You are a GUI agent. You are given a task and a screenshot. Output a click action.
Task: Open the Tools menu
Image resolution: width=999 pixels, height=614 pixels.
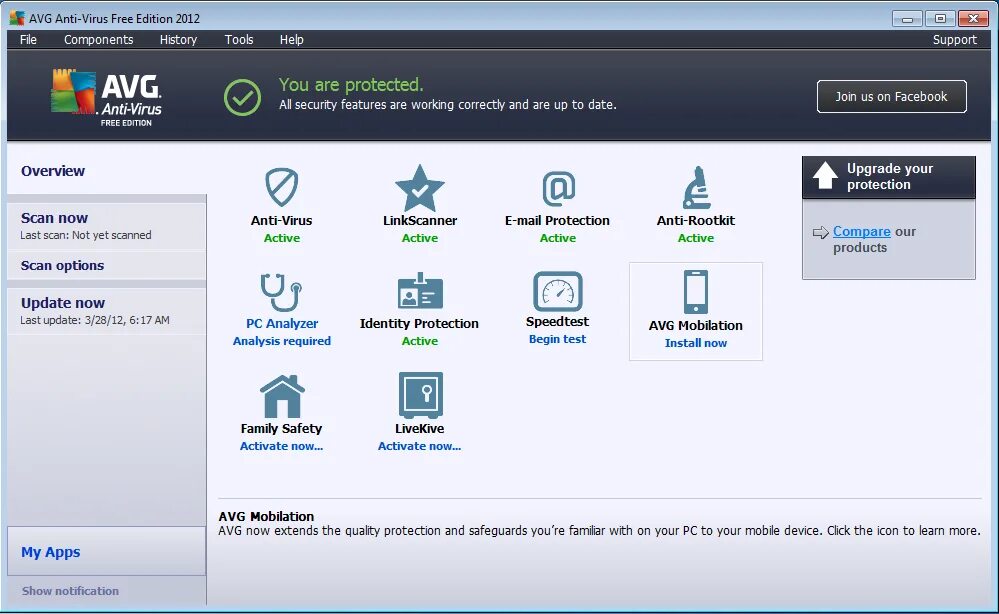coord(239,39)
